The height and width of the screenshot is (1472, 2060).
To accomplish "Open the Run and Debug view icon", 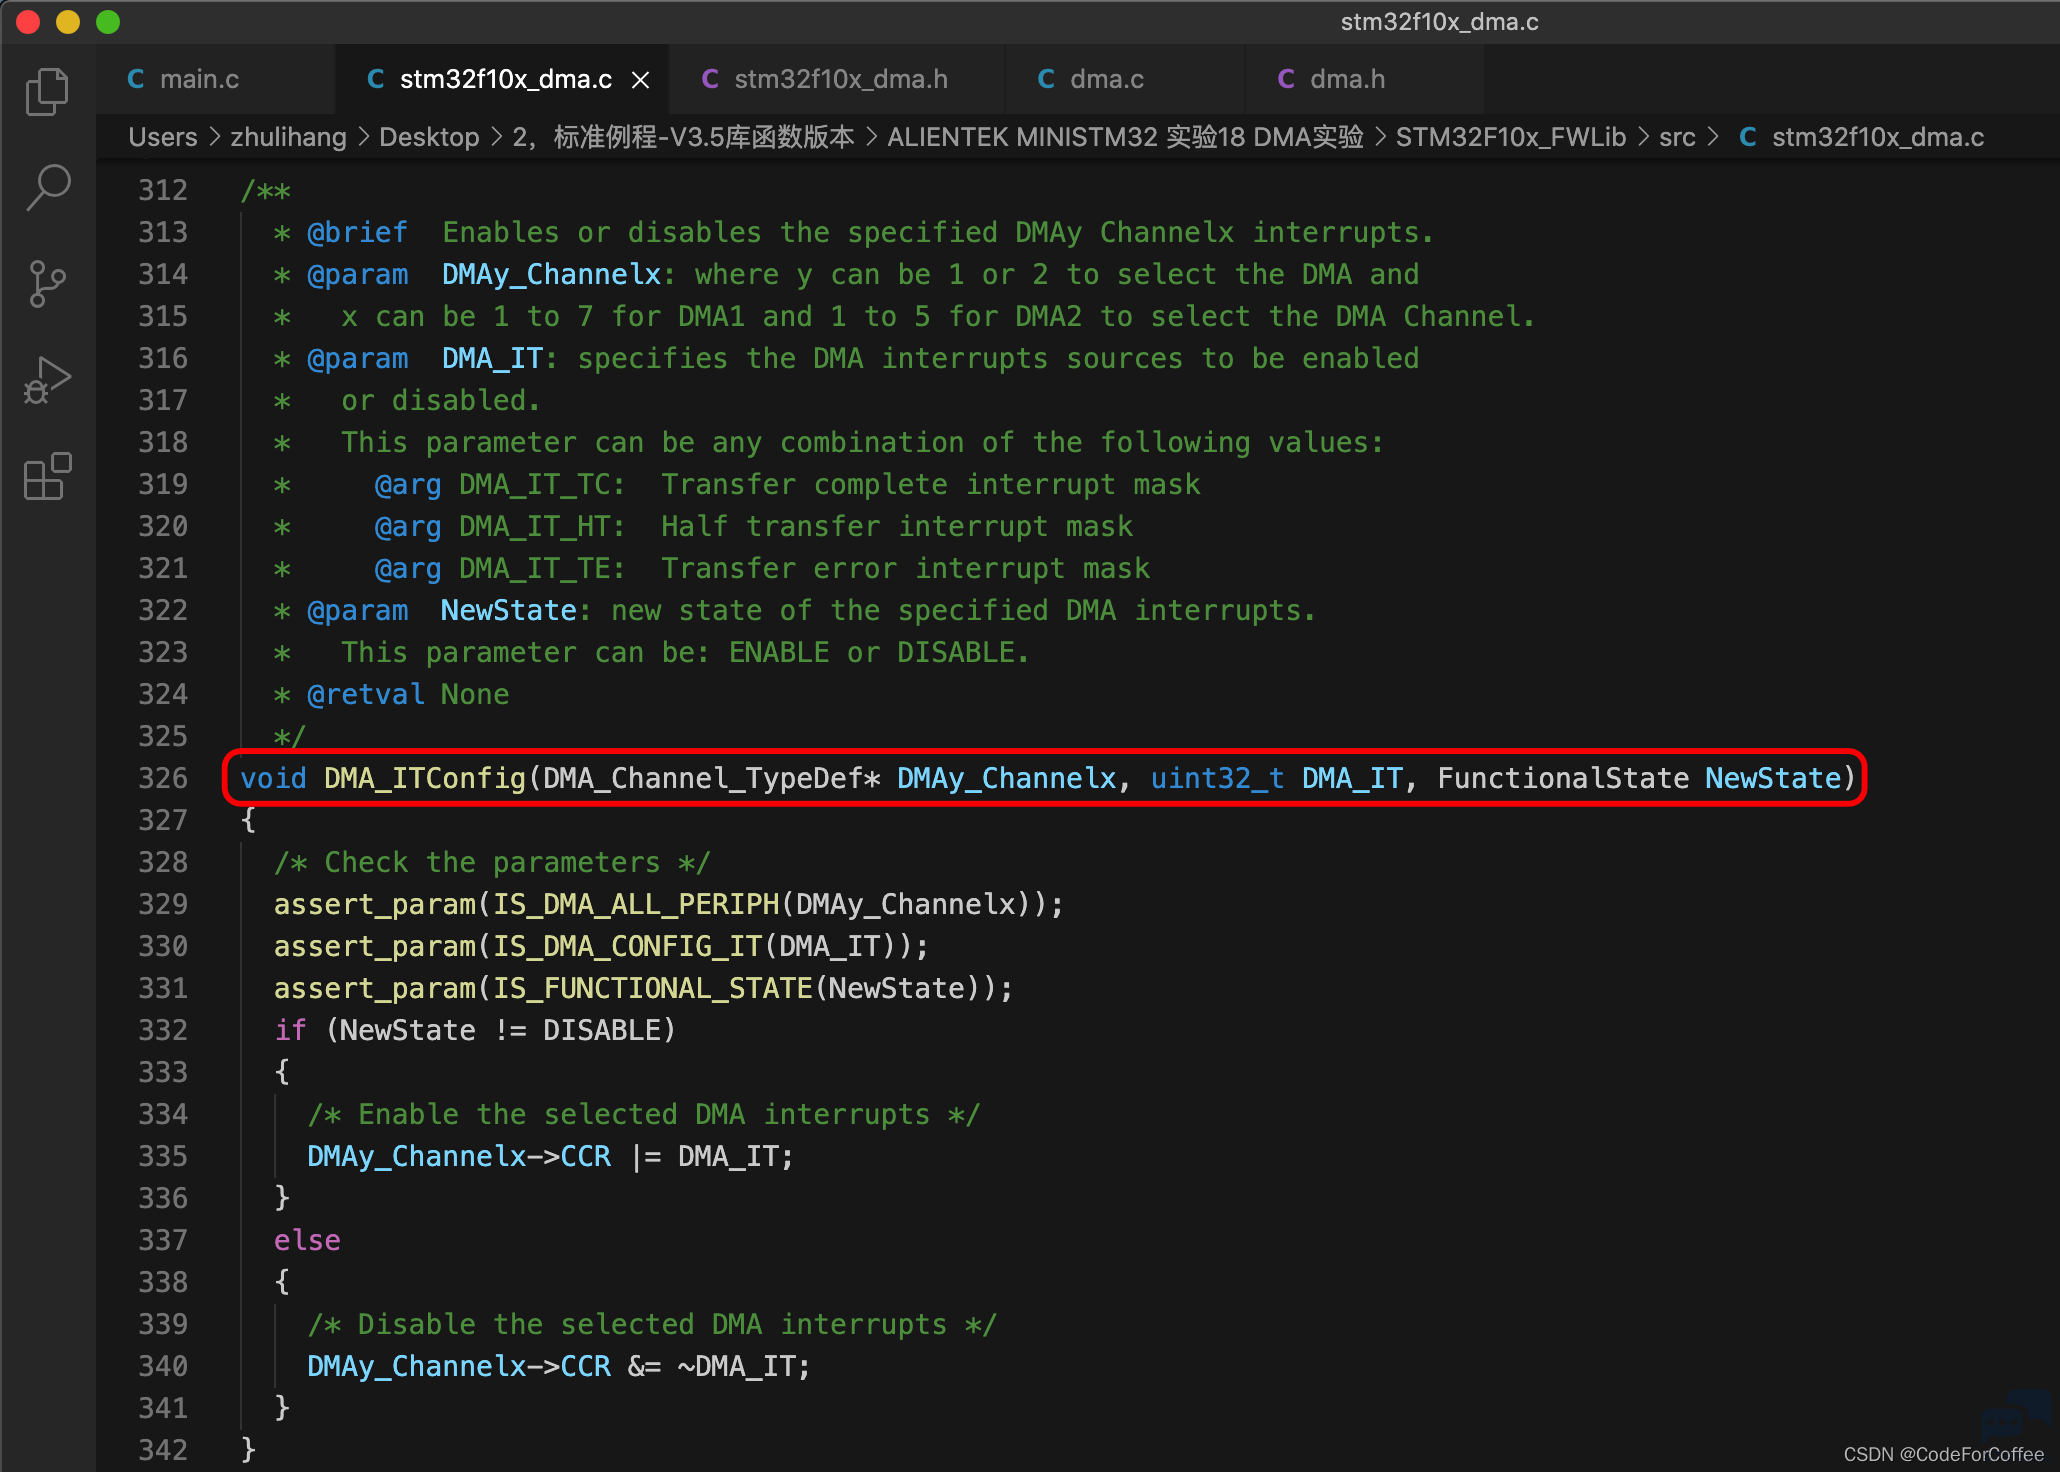I will (x=47, y=381).
